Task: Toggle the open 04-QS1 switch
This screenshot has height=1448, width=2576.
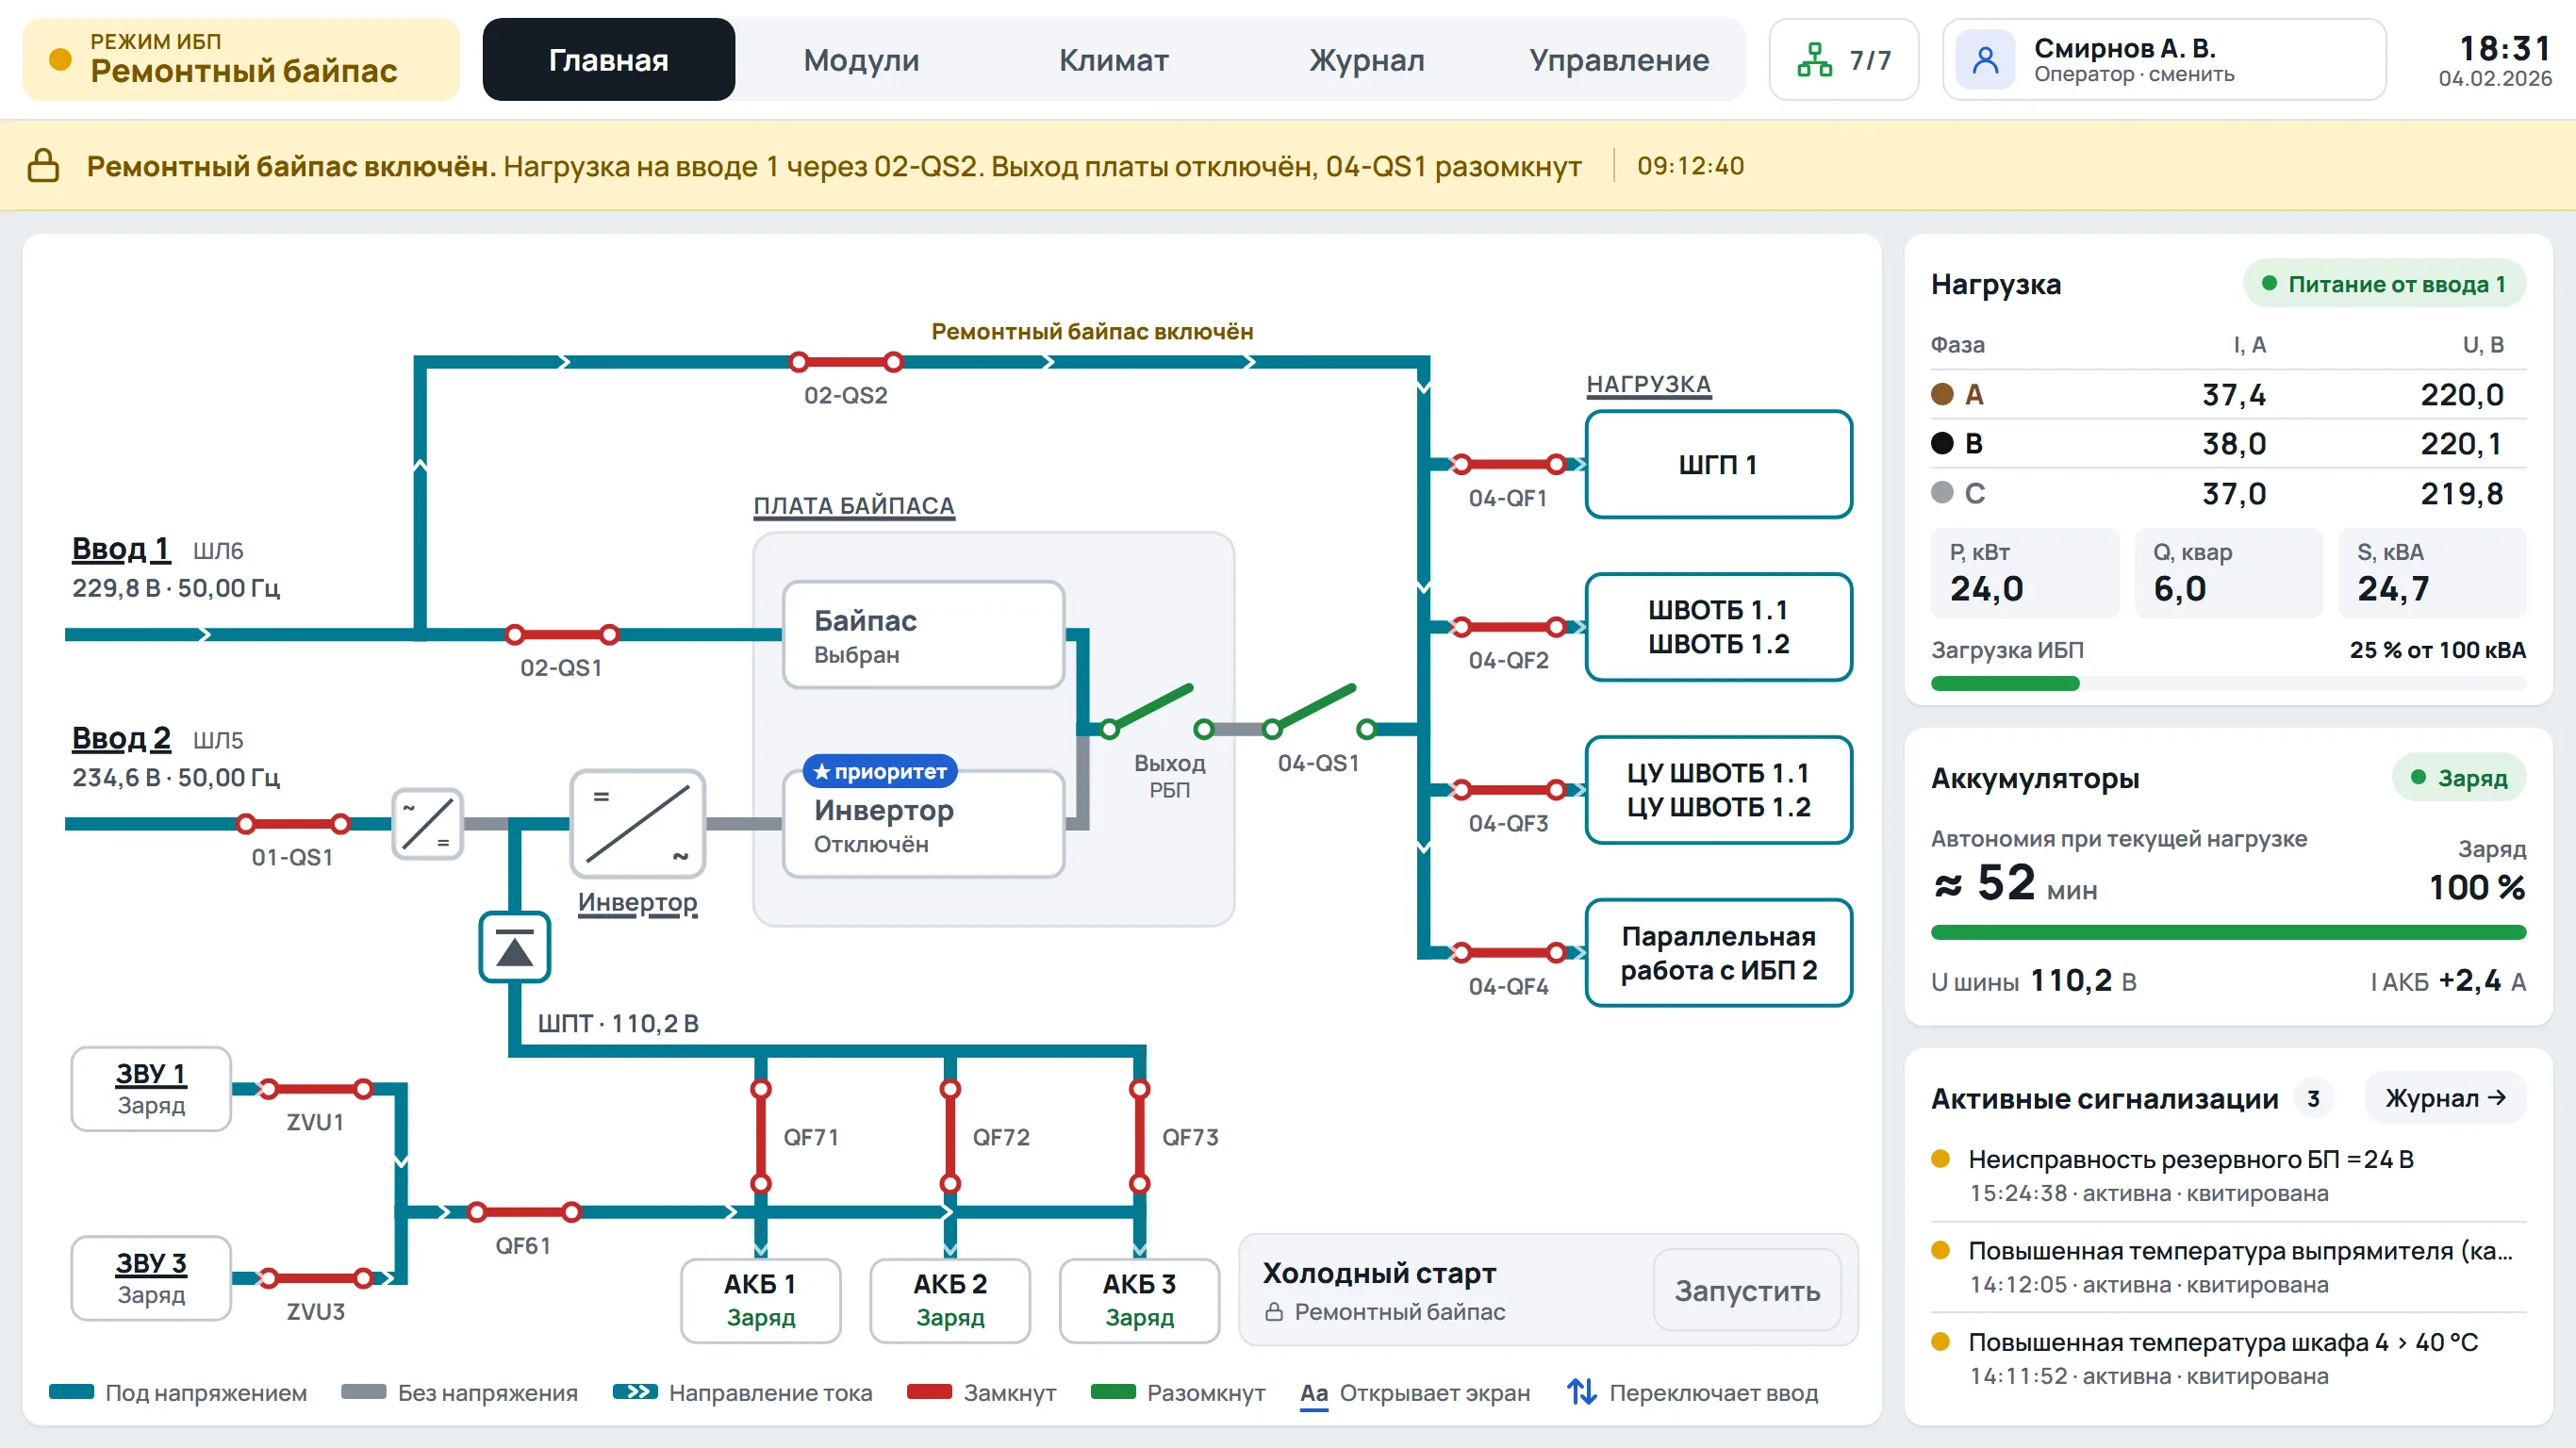Action: 1319,710
